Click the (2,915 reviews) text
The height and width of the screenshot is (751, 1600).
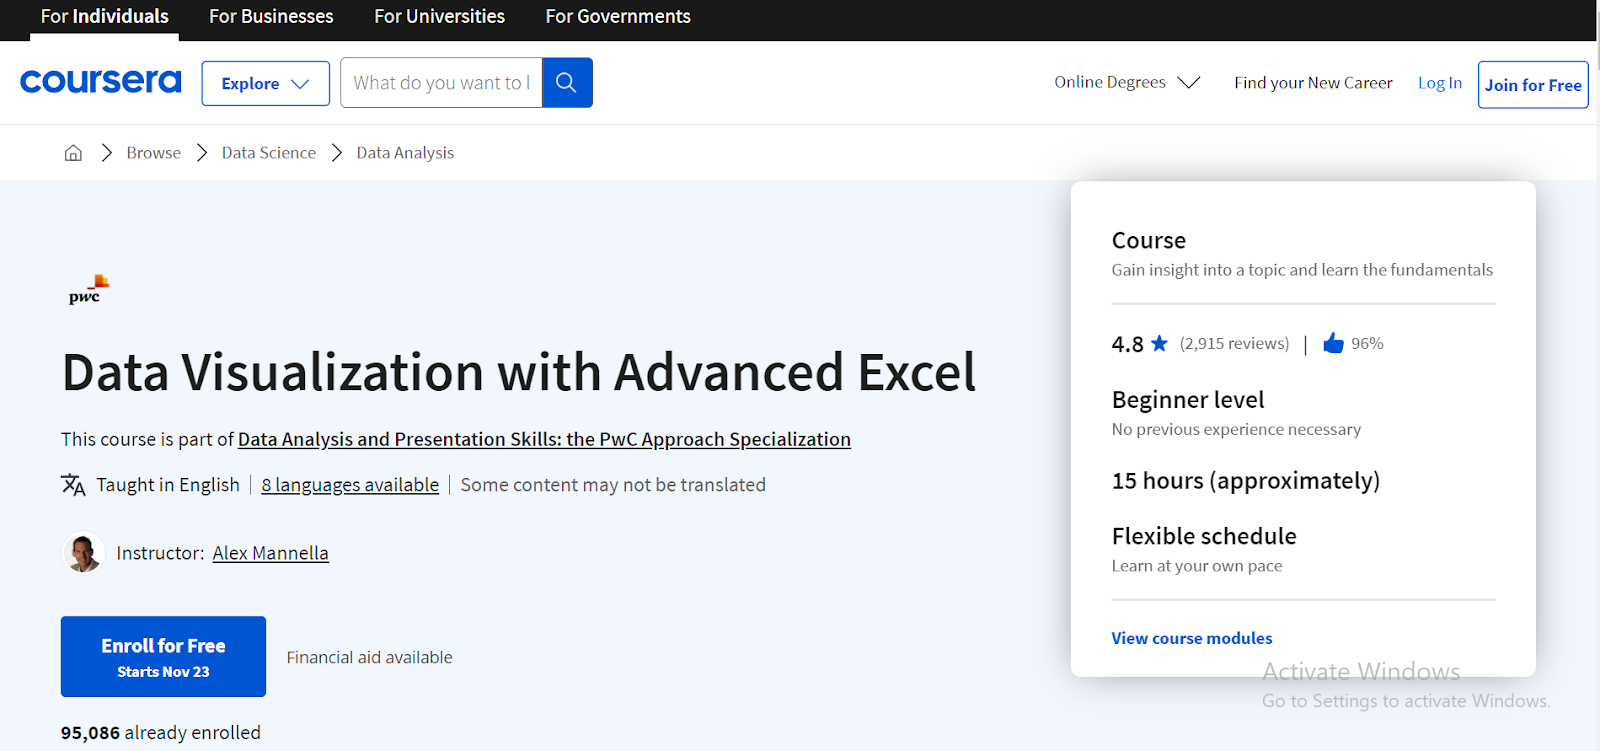tap(1234, 343)
